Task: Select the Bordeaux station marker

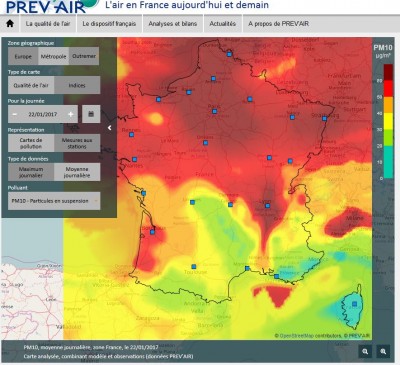Action: 152,232
